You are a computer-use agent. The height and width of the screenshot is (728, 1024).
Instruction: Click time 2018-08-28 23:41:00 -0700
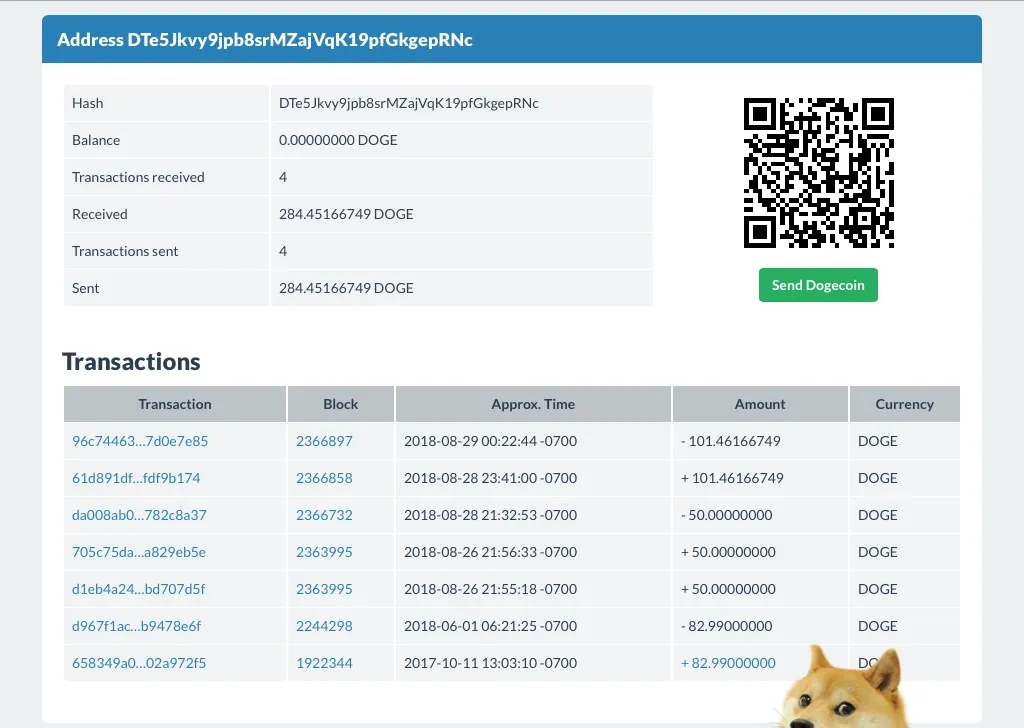pyautogui.click(x=490, y=478)
